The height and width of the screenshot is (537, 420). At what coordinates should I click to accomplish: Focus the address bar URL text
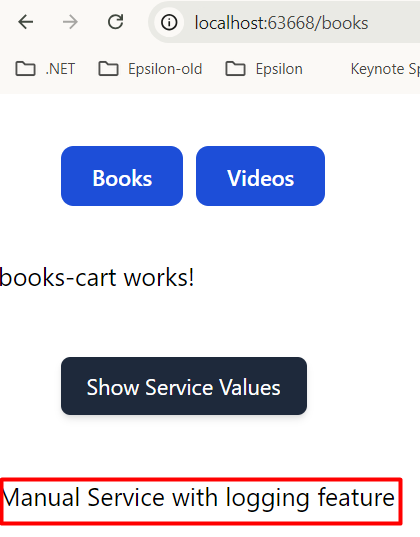coord(281,23)
